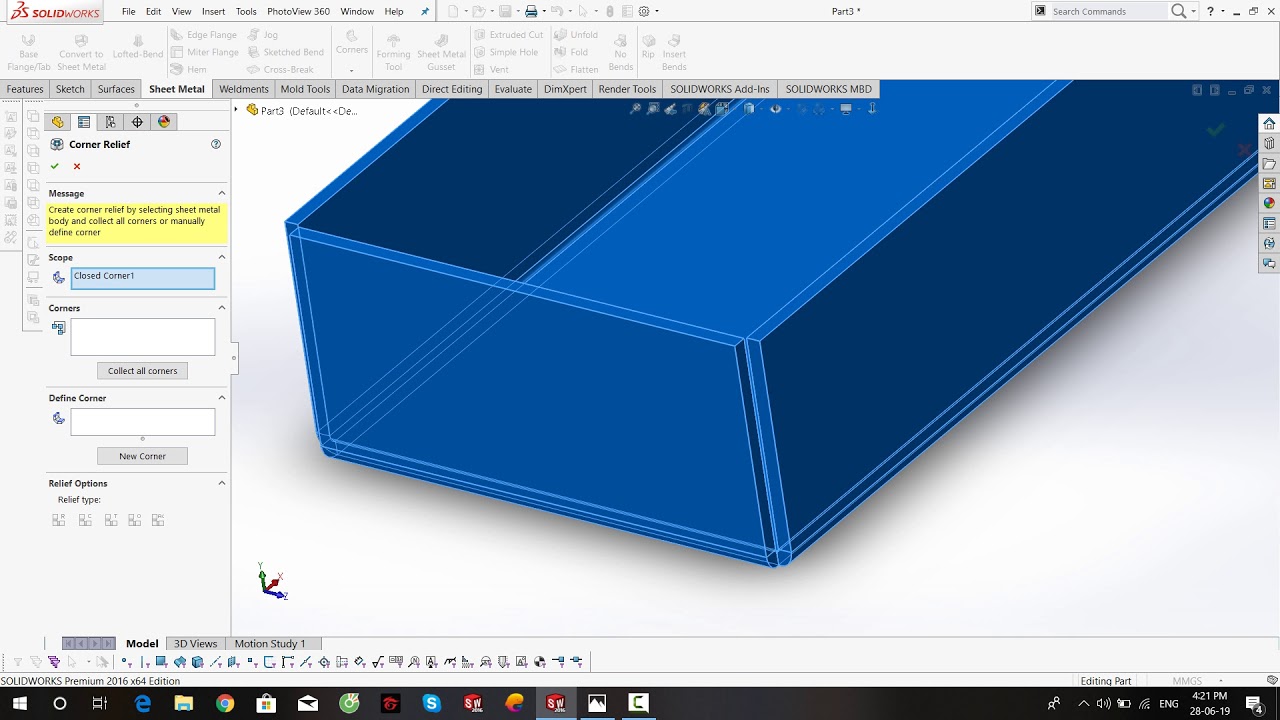Image resolution: width=1280 pixels, height=720 pixels.
Task: Open the ConfigurationManager tab icon
Action: (x=110, y=122)
